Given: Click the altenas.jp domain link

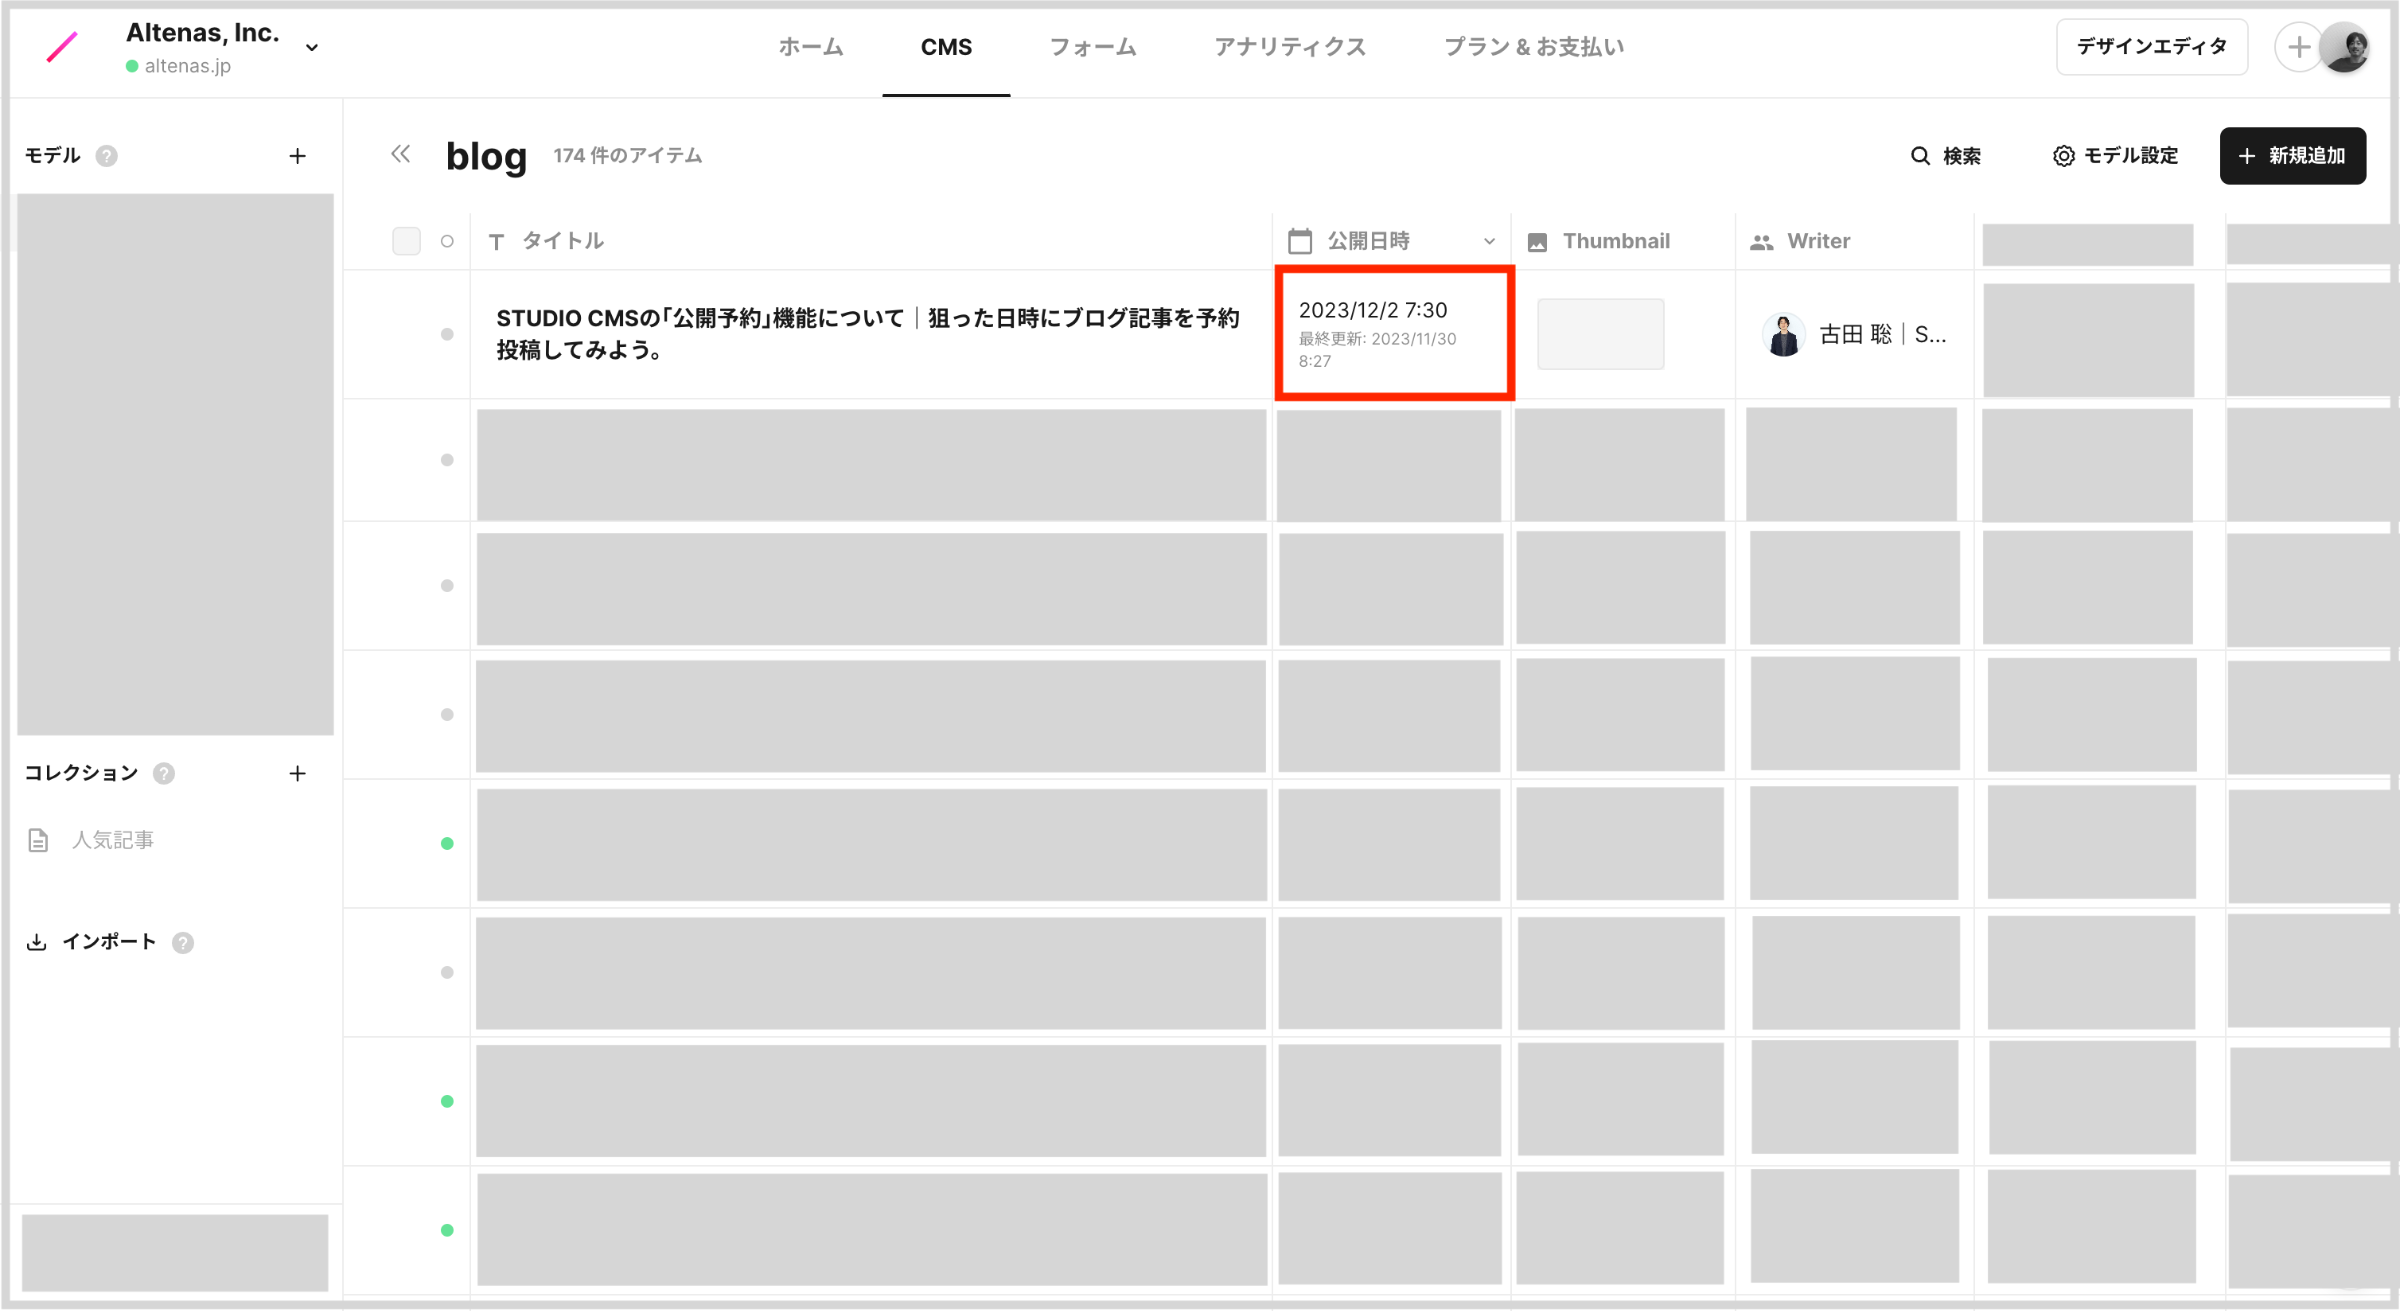Looking at the screenshot, I should (187, 66).
